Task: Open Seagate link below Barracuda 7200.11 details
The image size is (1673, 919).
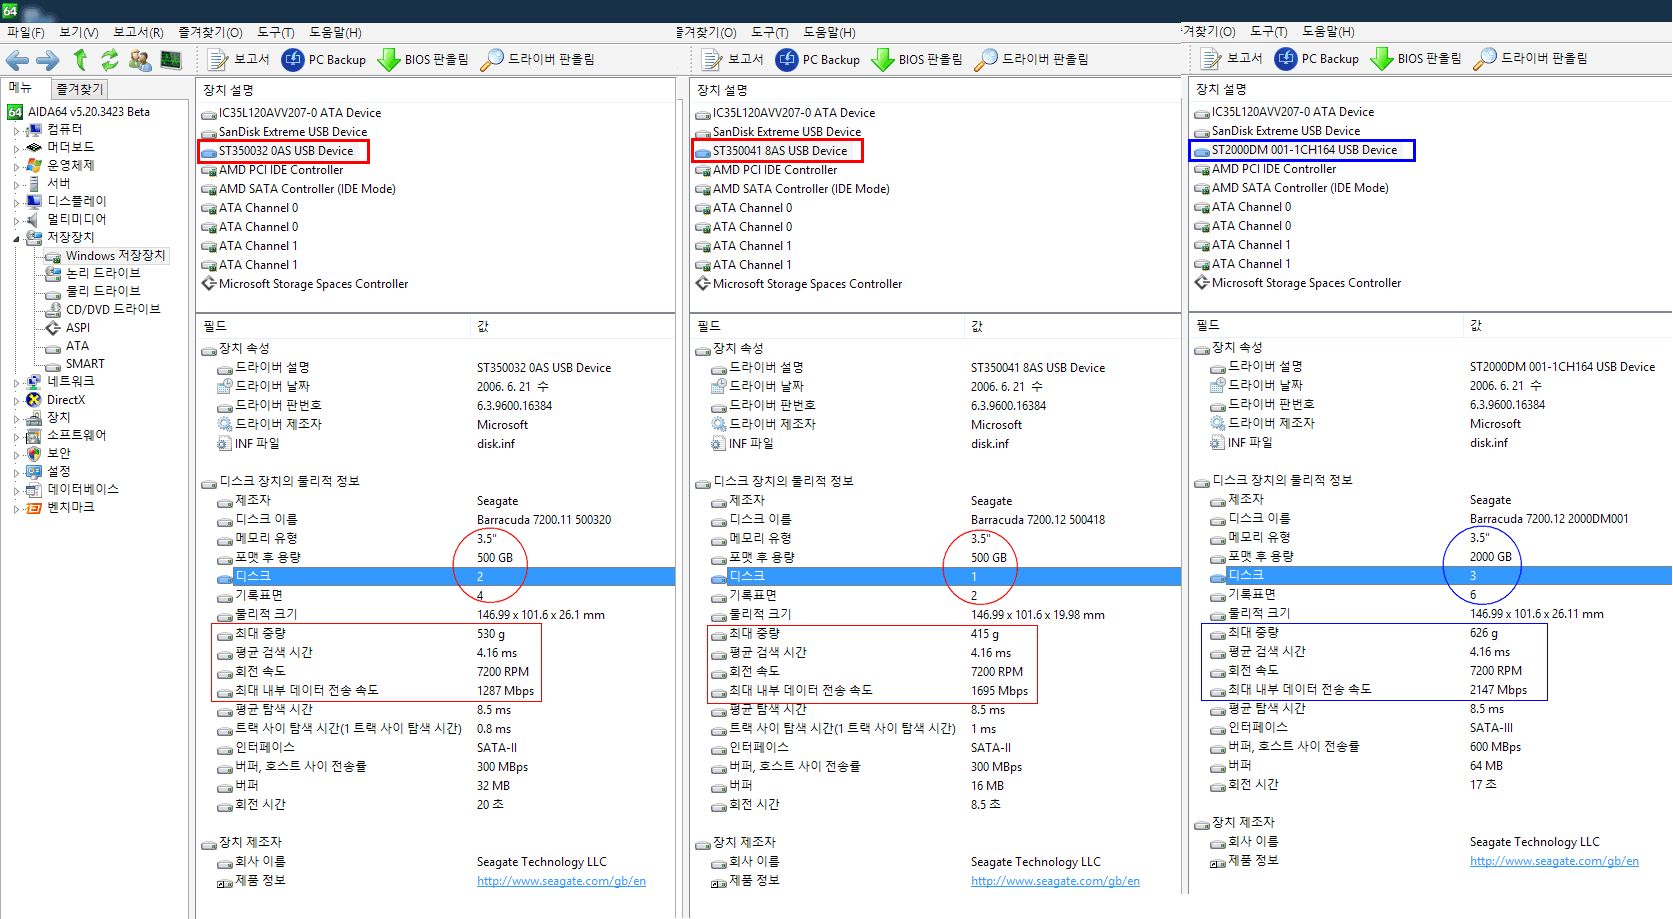Action: [561, 881]
